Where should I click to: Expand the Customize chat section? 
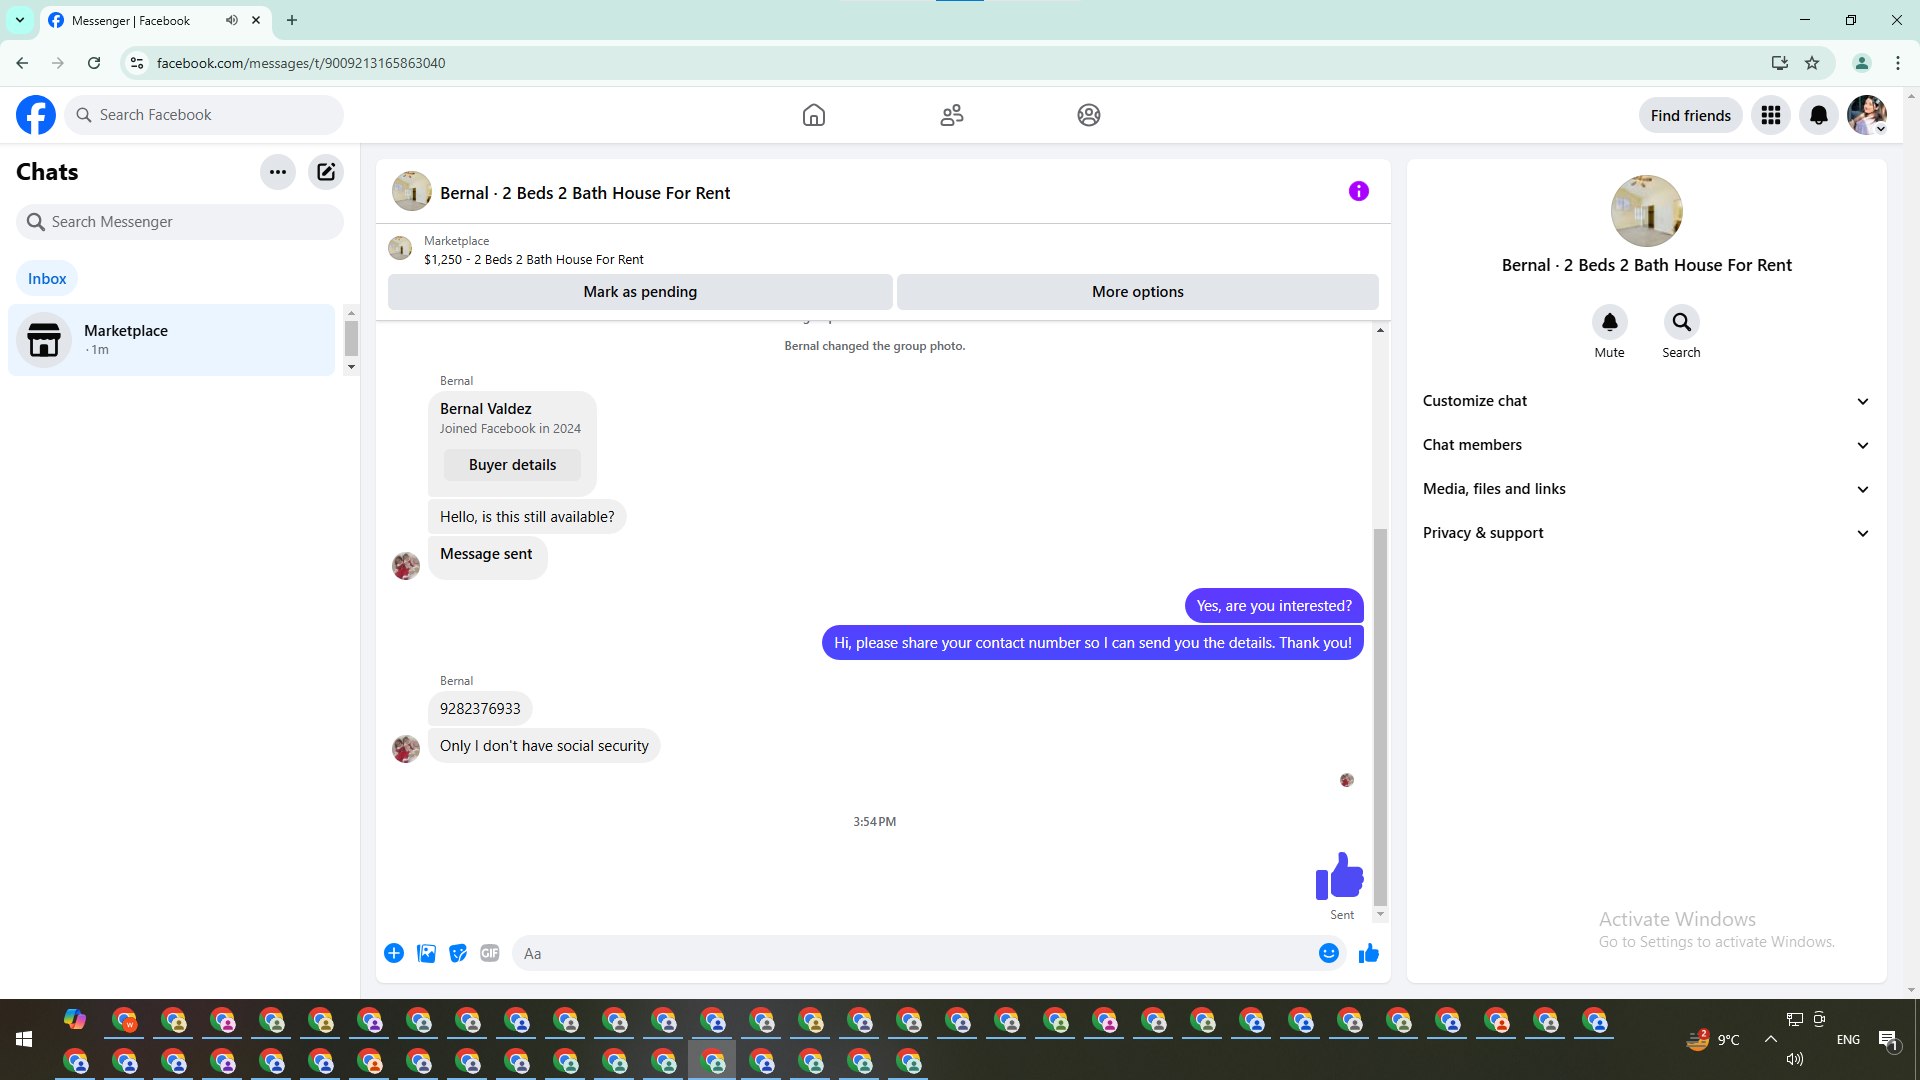tap(1646, 401)
